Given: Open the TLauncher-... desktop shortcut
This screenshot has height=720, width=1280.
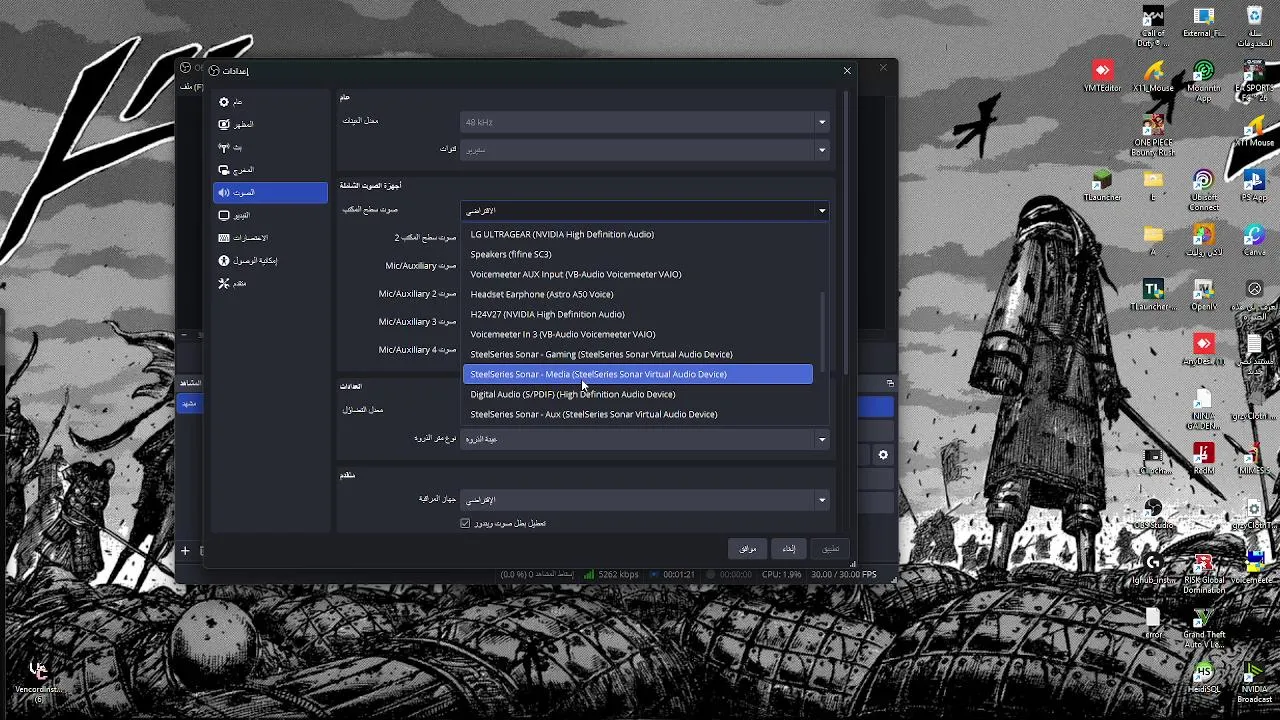Looking at the screenshot, I should (x=1153, y=296).
